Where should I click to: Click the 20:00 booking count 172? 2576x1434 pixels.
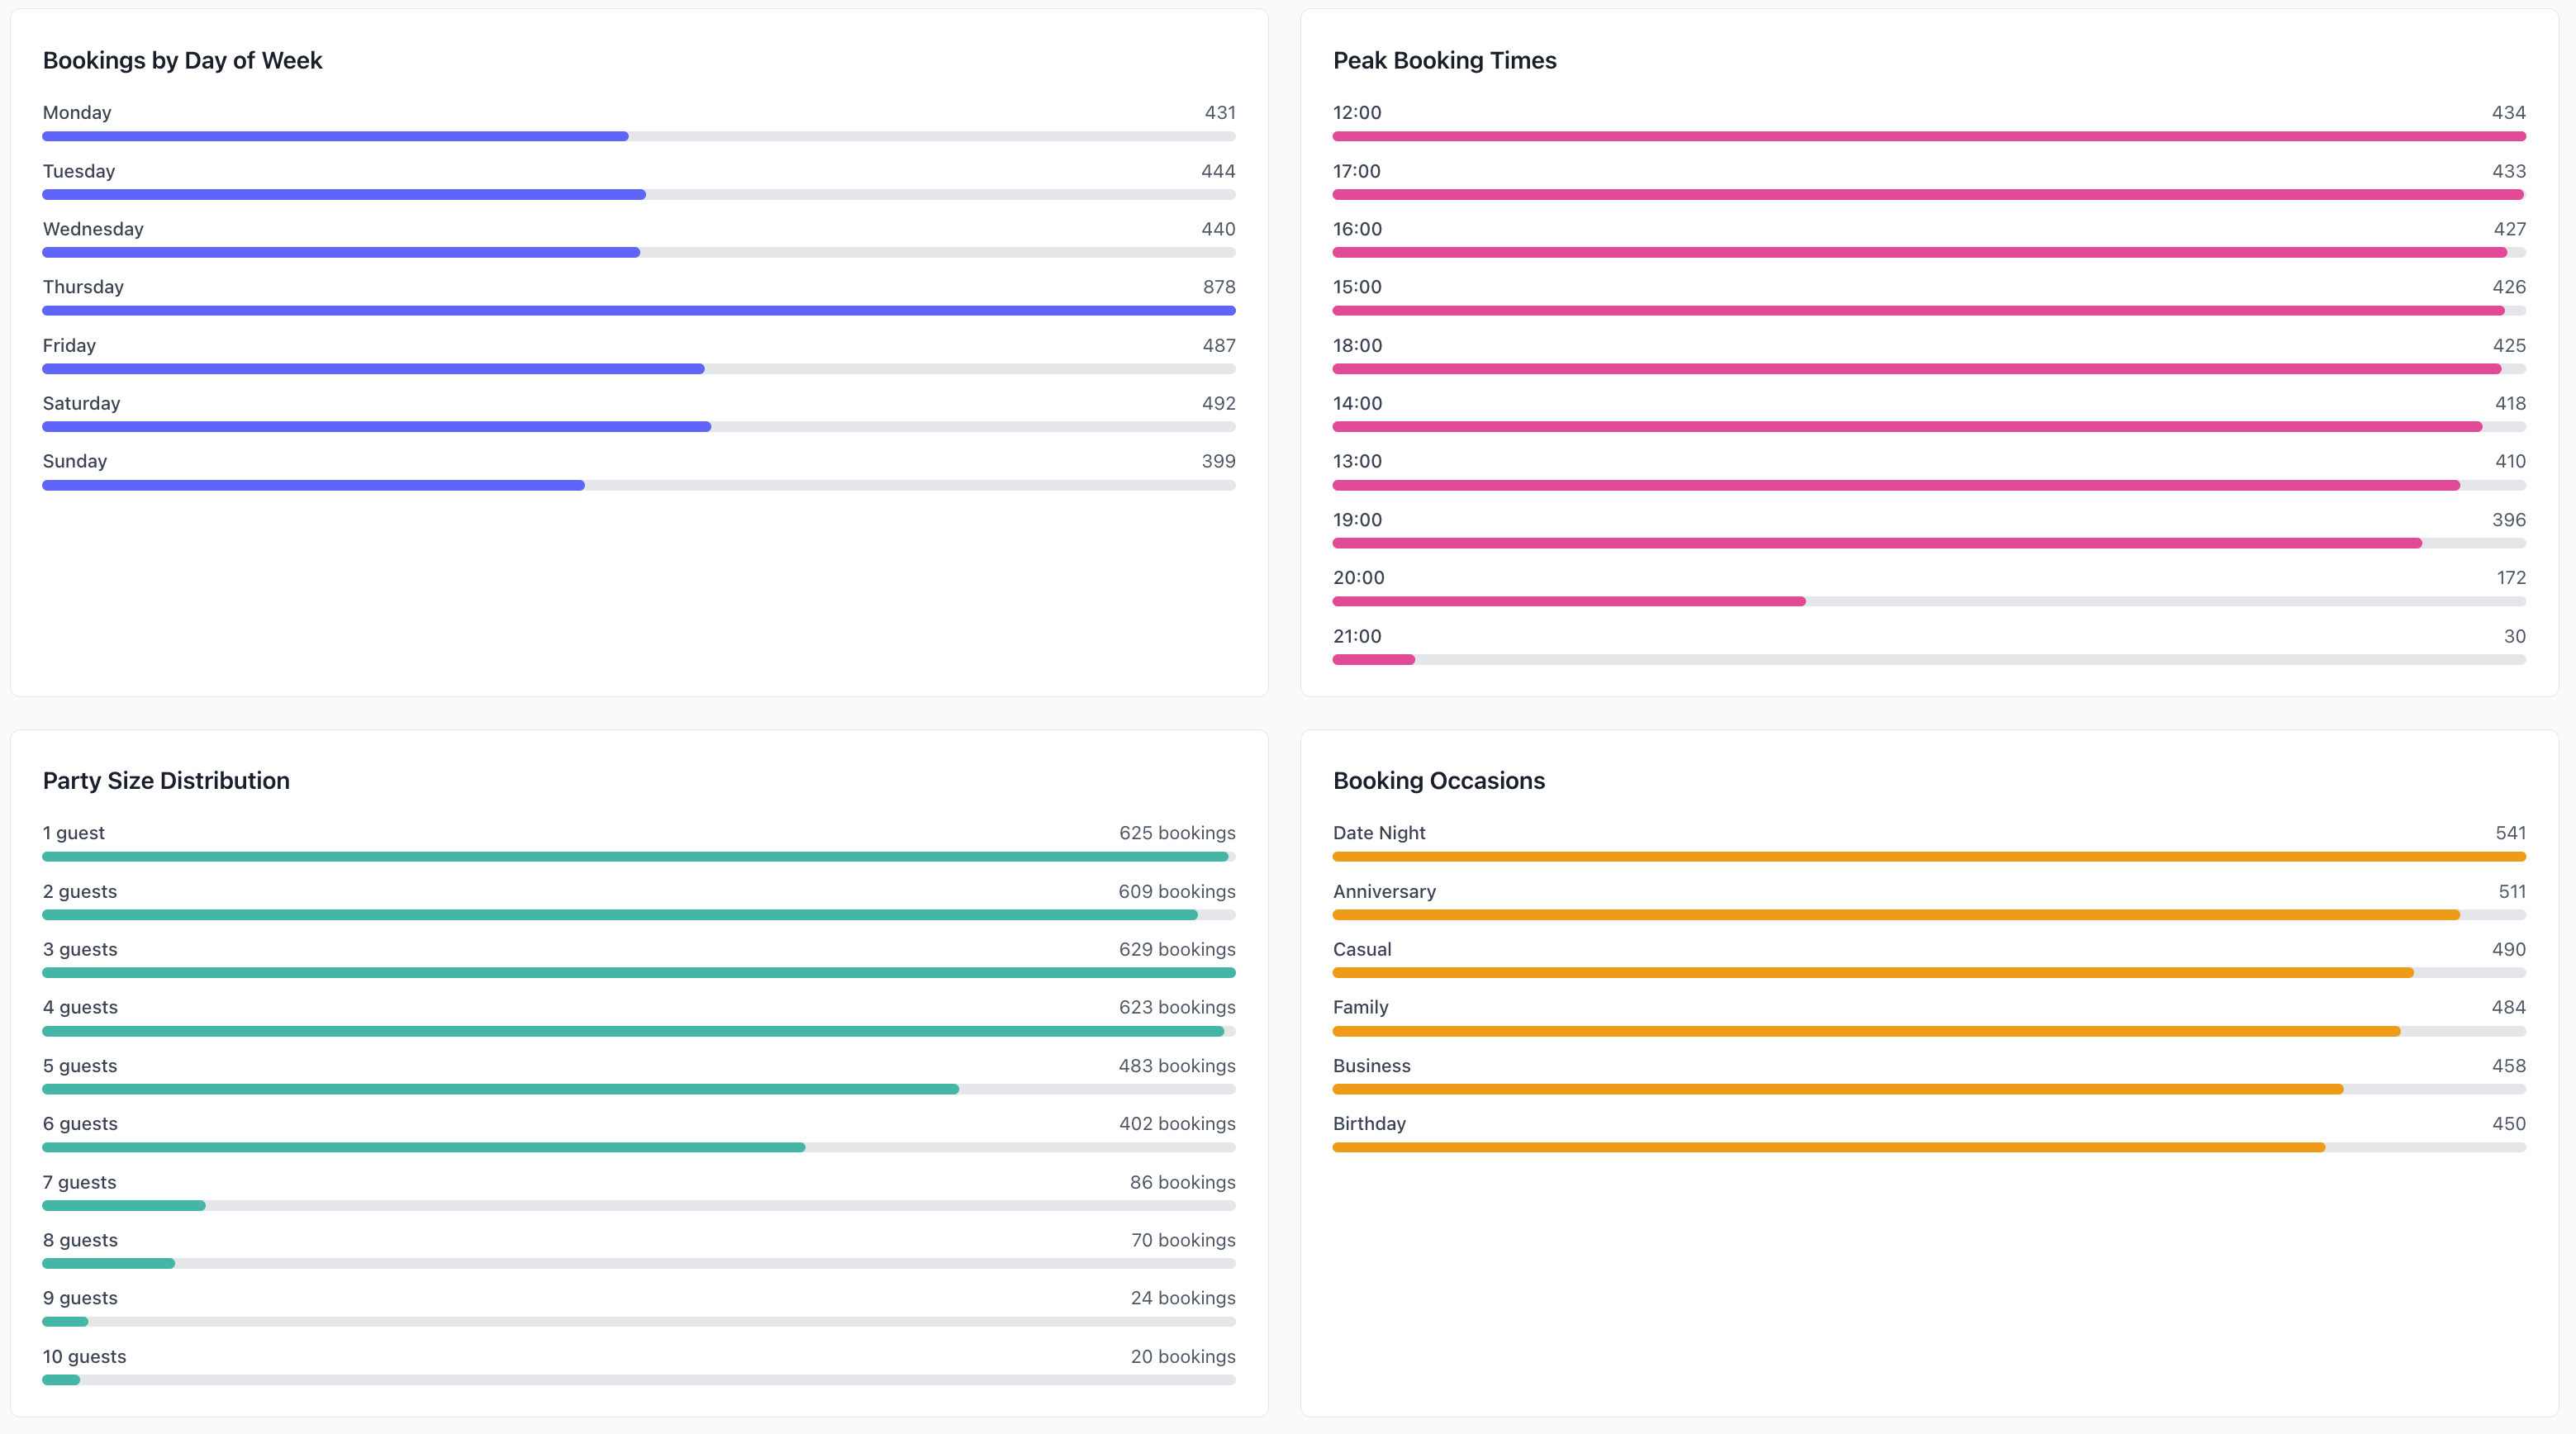click(2509, 577)
